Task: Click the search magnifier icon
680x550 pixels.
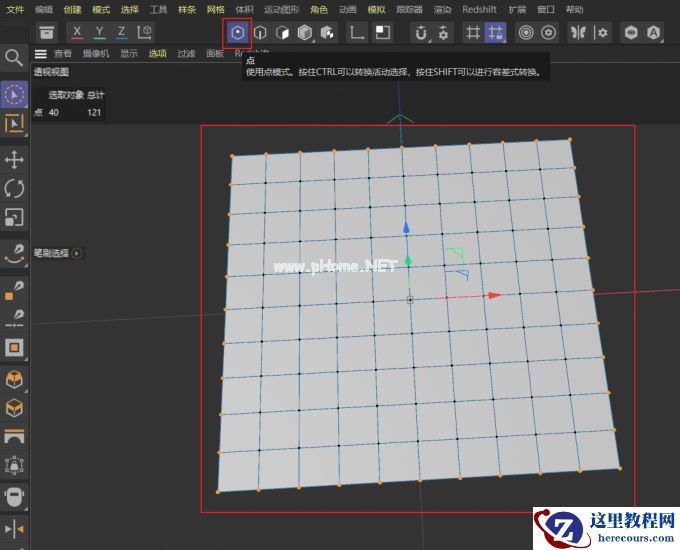Action: (x=14, y=58)
